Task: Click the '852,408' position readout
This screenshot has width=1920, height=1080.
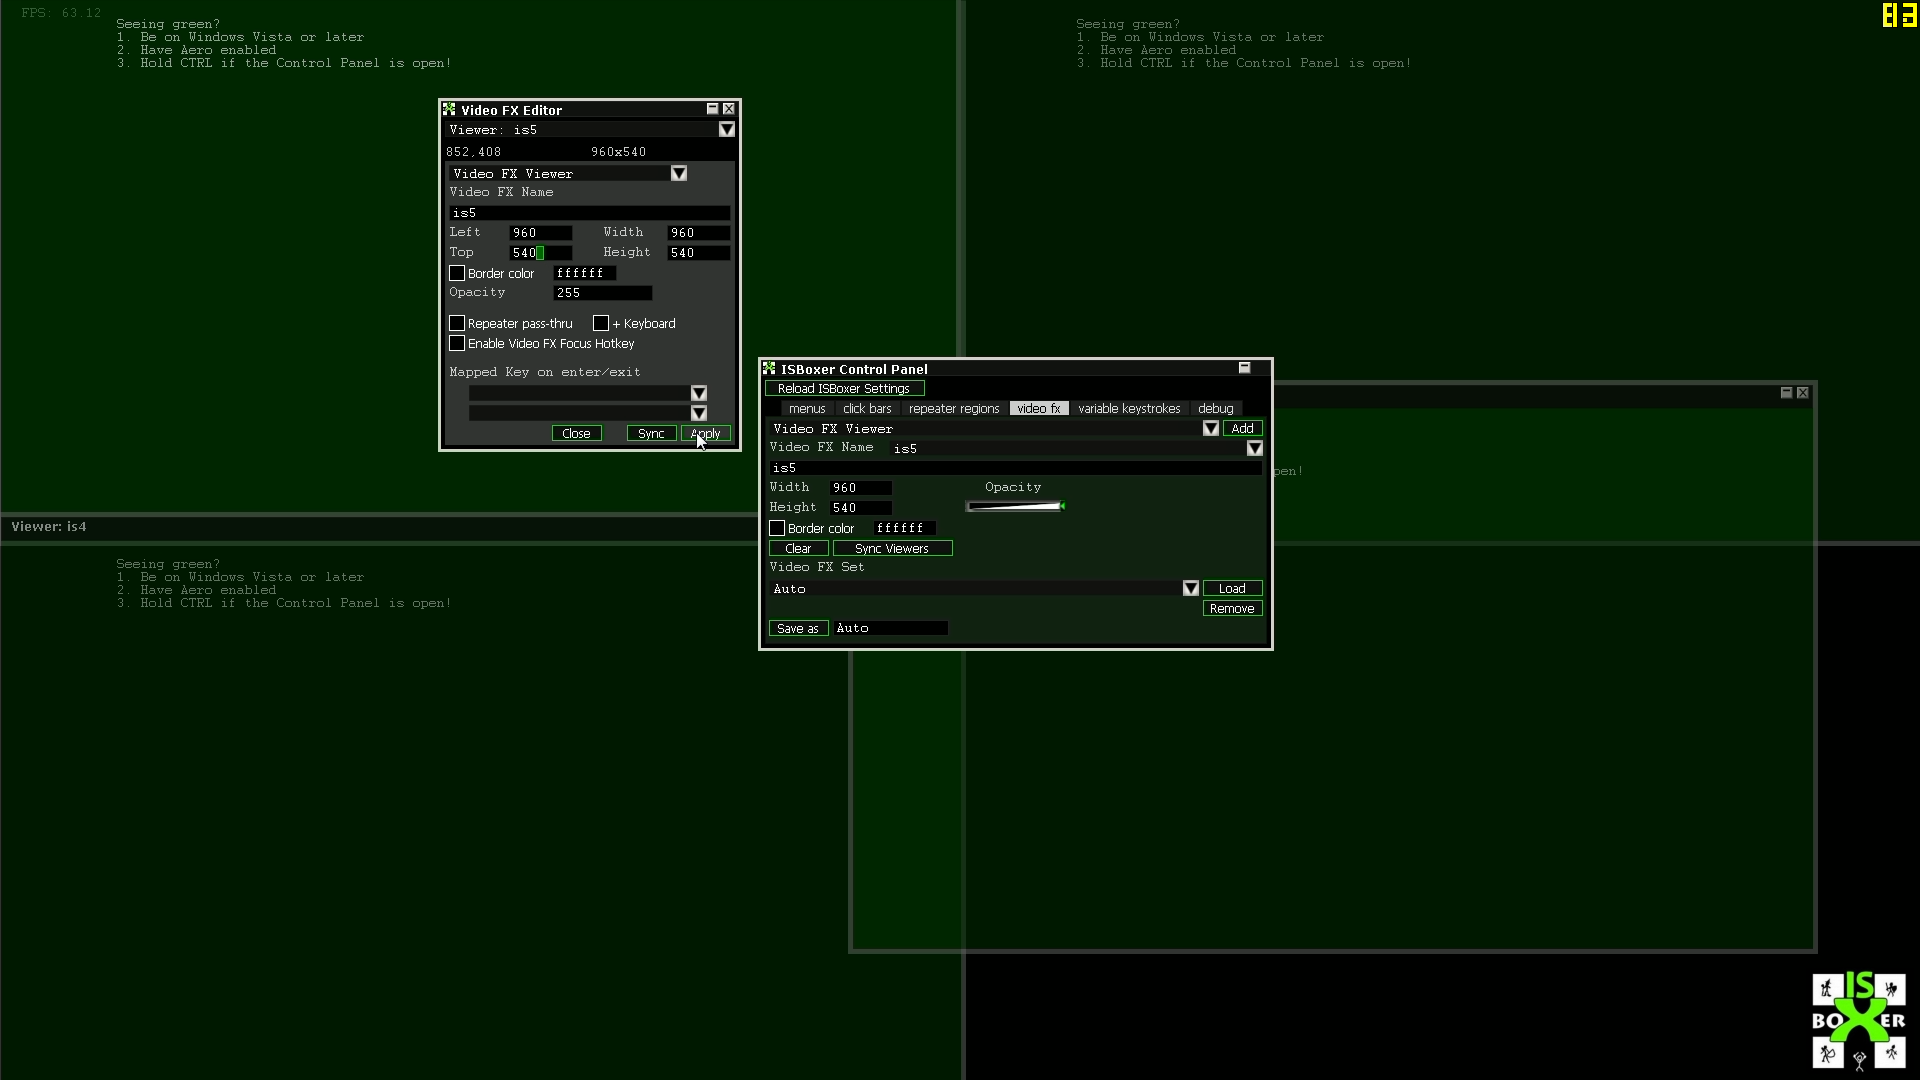Action: (474, 152)
